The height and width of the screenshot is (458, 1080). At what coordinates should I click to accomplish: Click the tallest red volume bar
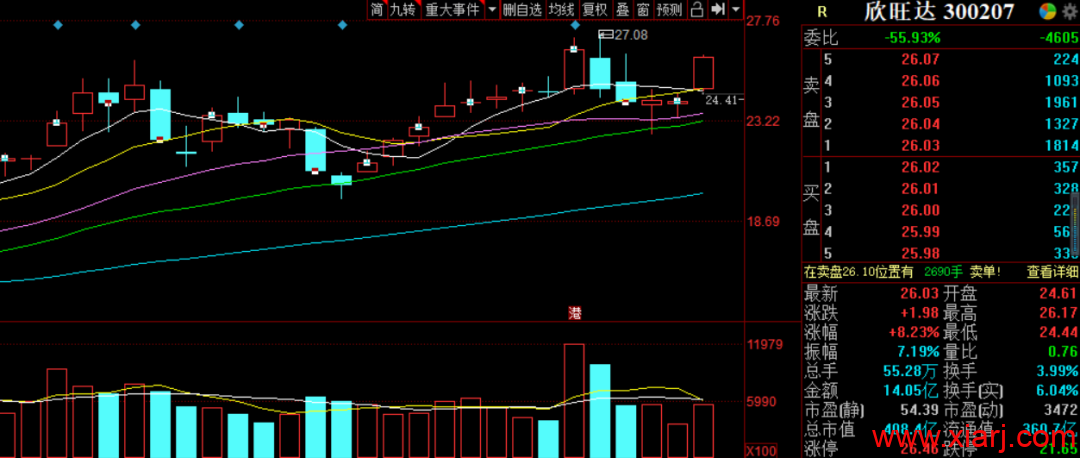[574, 400]
